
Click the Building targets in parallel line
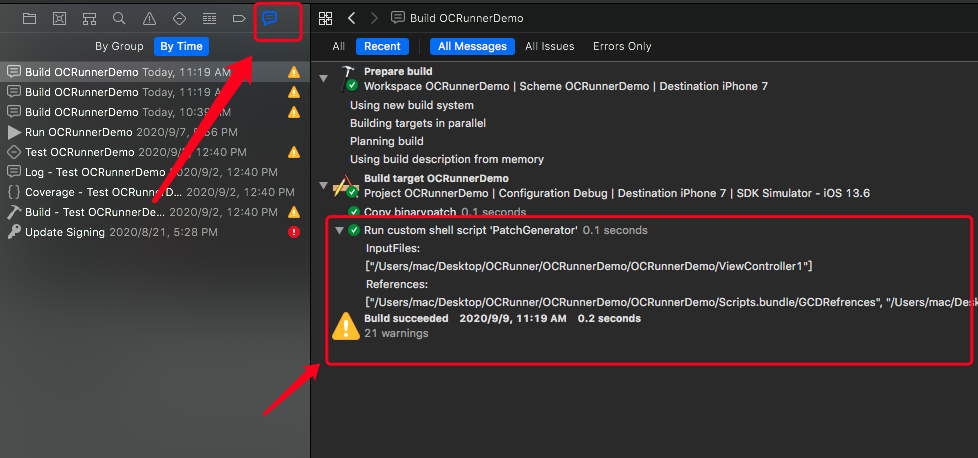418,123
